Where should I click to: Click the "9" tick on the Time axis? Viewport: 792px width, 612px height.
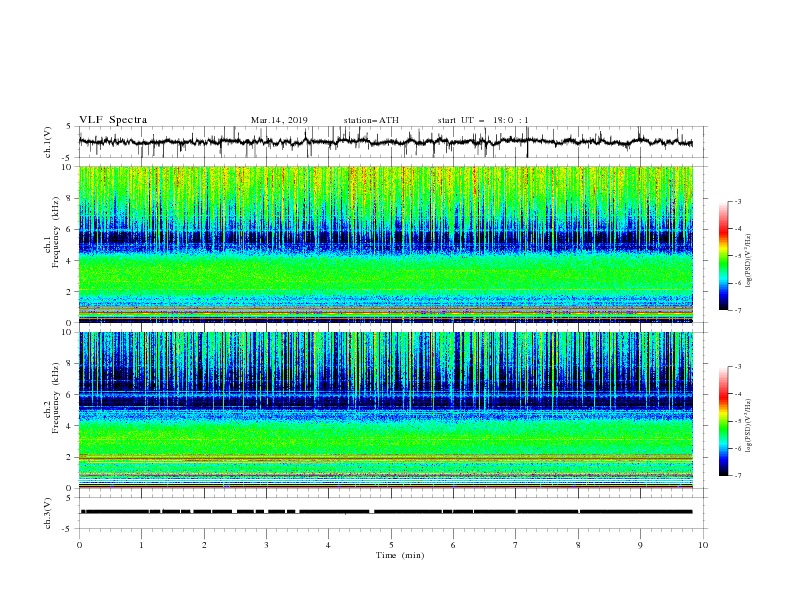pyautogui.click(x=640, y=545)
